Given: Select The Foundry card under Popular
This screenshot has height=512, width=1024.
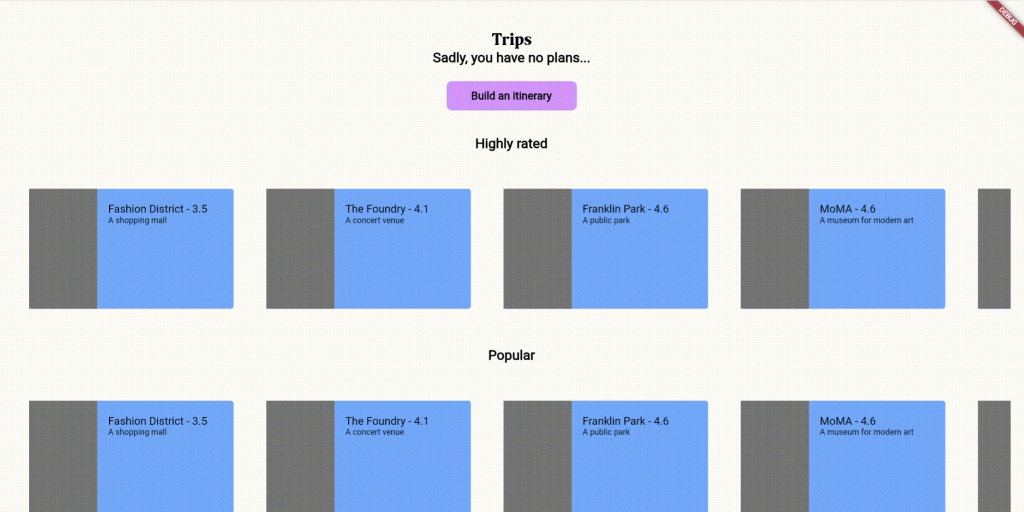Looking at the screenshot, I should tap(368, 456).
